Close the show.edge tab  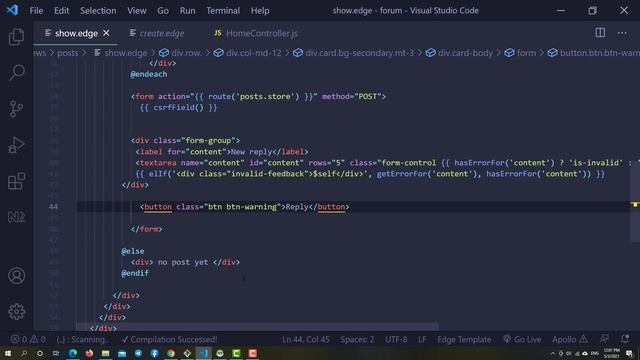pos(106,33)
